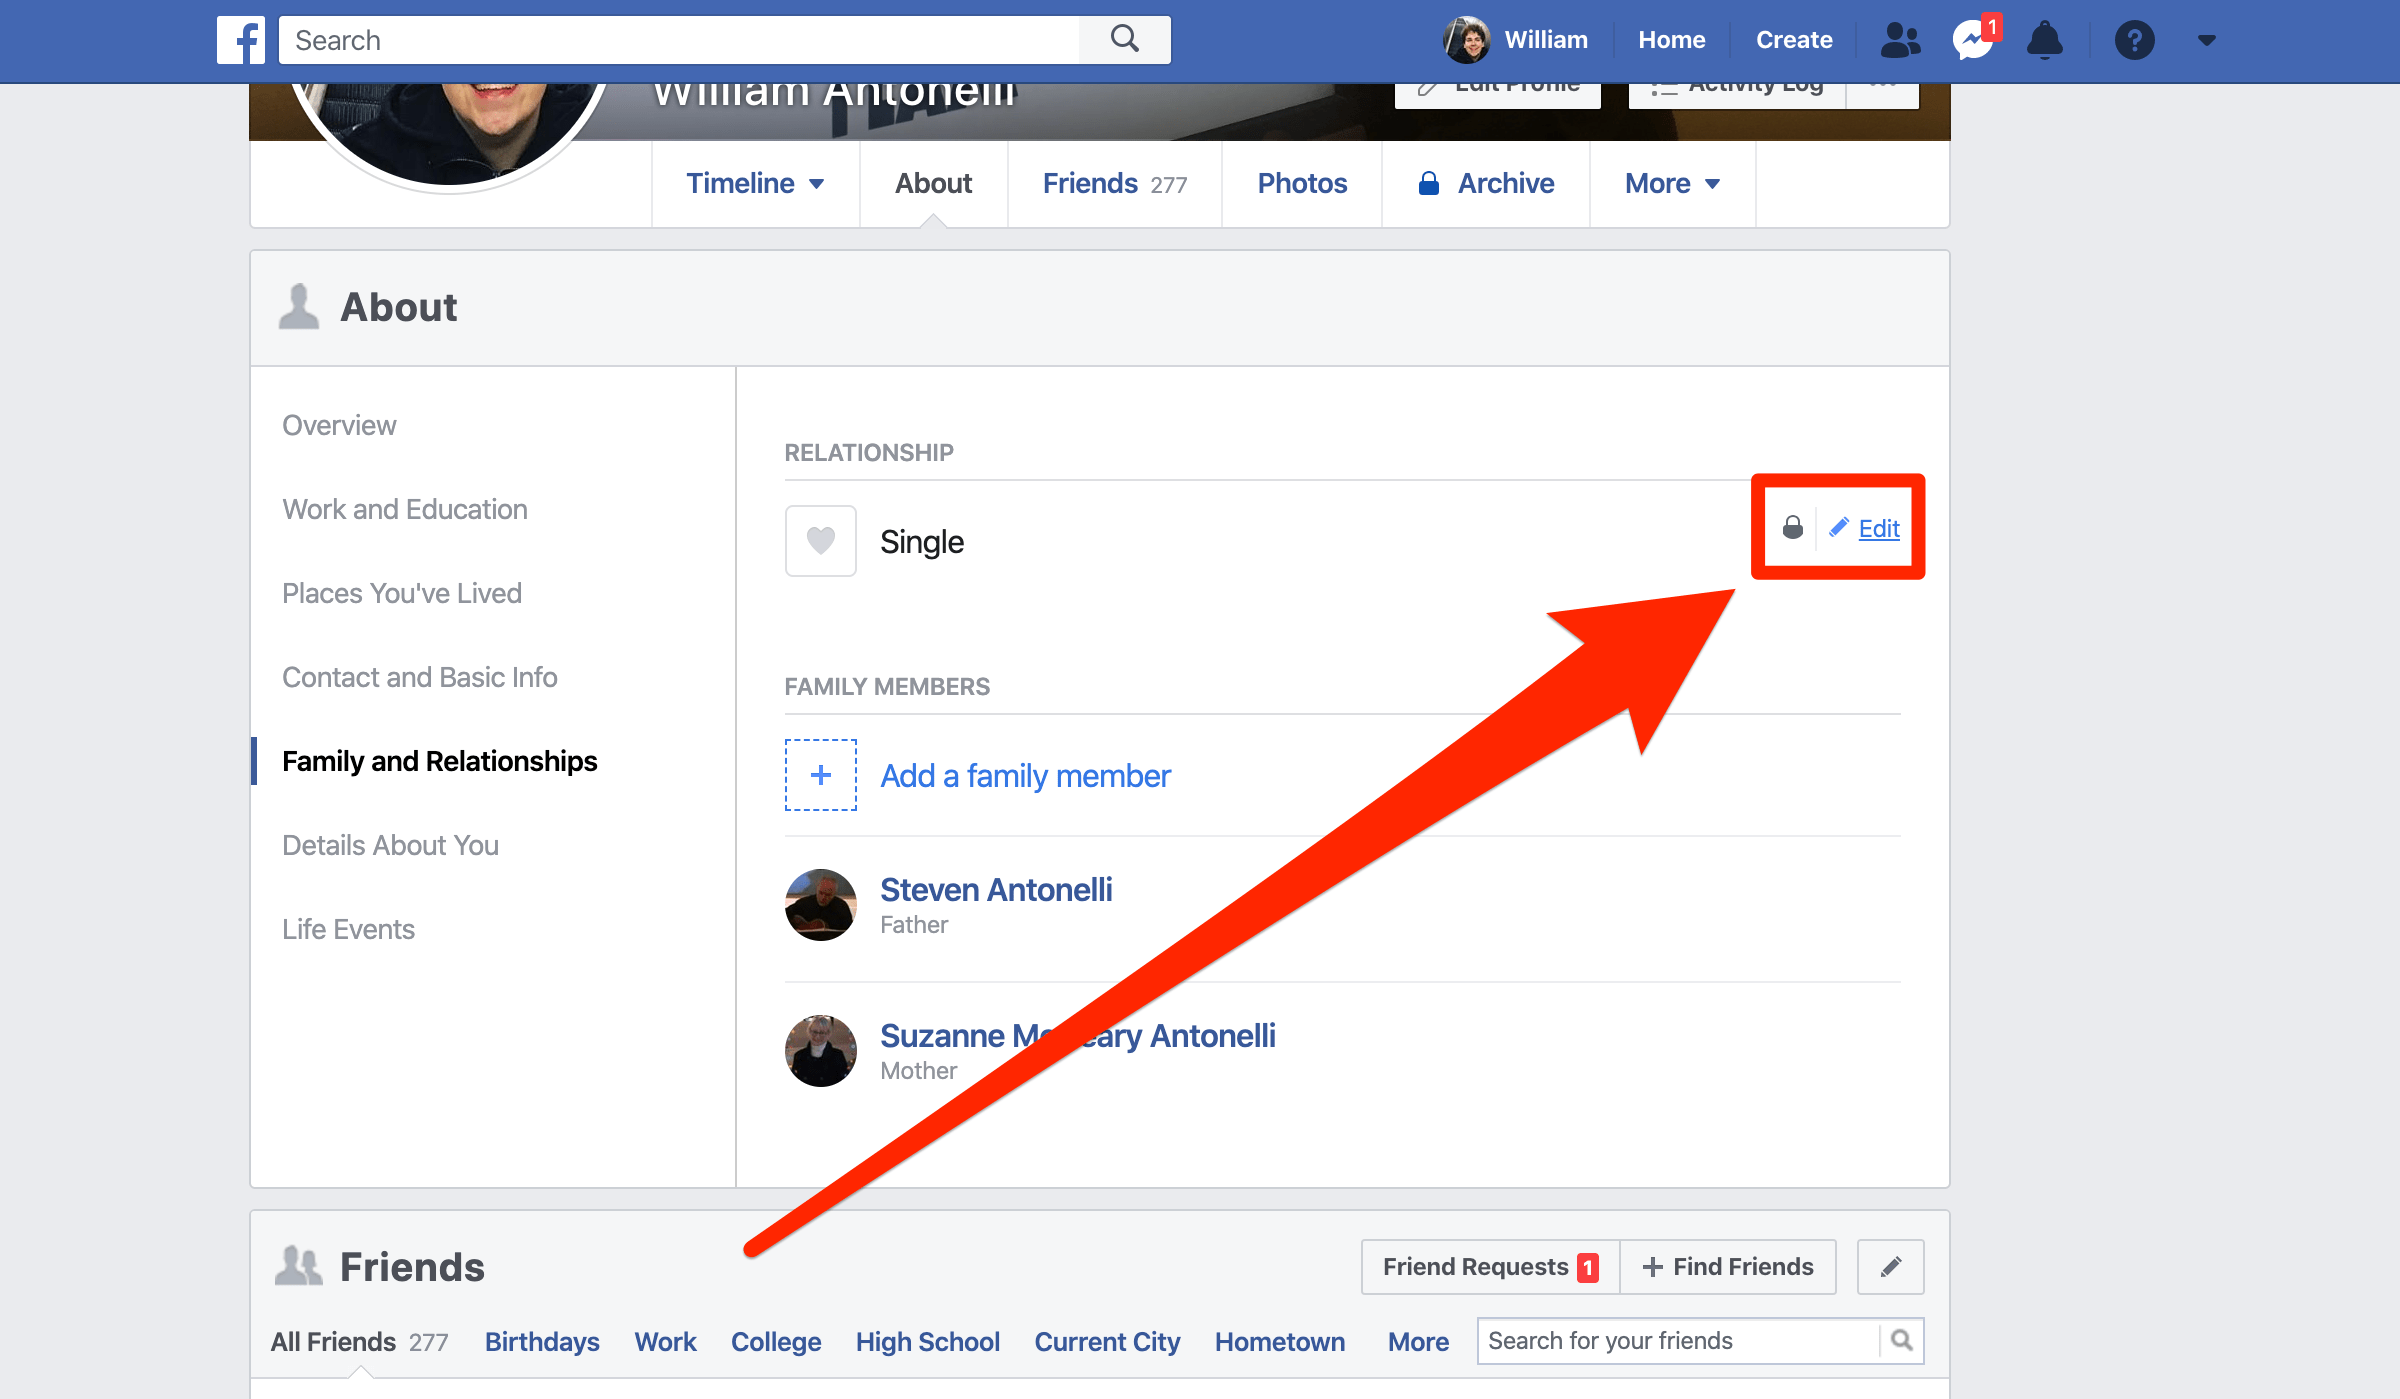Click the search magnifier button

coord(1125,40)
